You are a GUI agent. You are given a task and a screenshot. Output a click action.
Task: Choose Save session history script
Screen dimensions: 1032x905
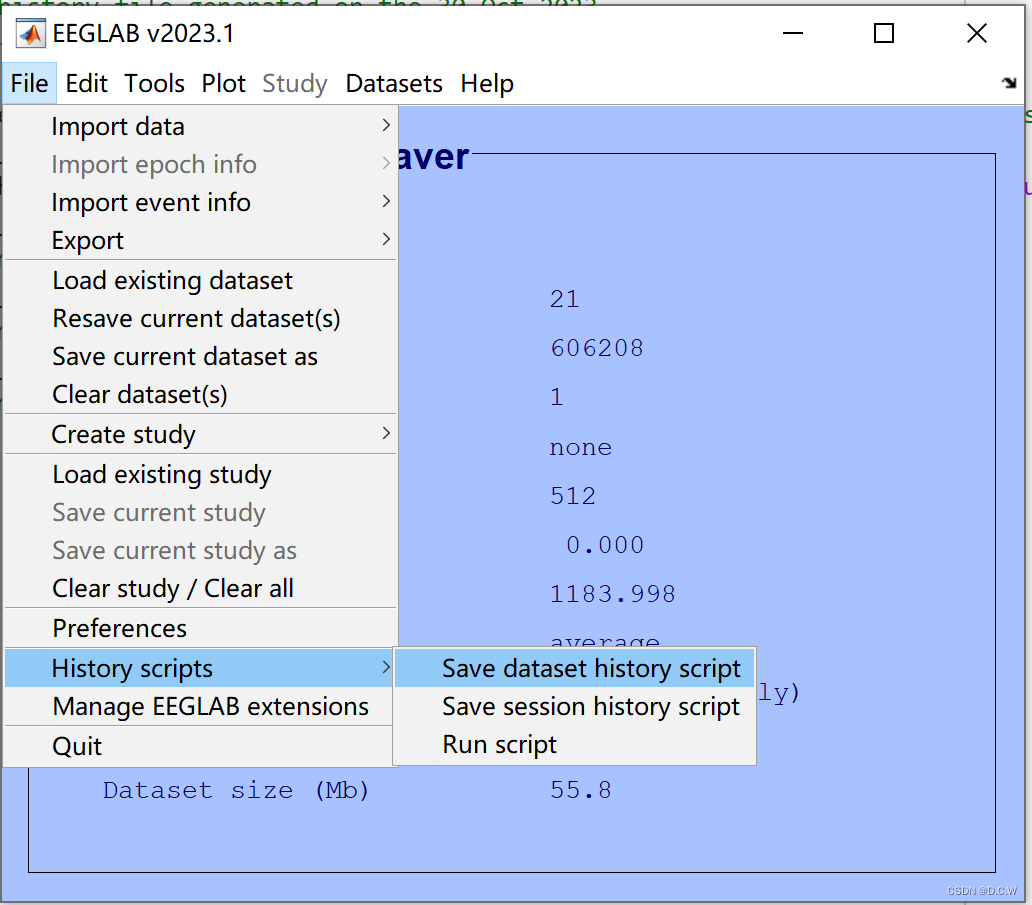(575, 706)
